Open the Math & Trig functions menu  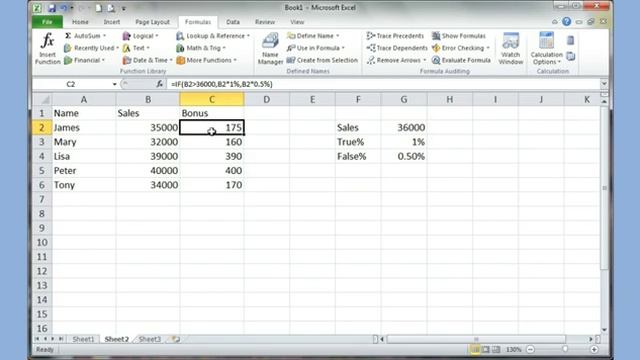pos(201,48)
